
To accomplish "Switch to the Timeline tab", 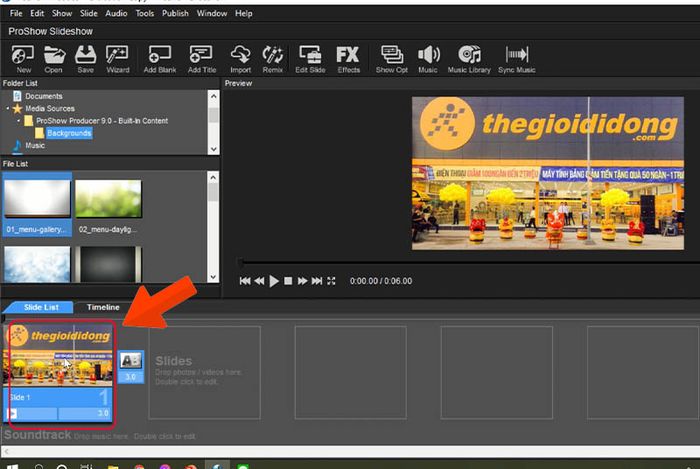I will point(103,307).
